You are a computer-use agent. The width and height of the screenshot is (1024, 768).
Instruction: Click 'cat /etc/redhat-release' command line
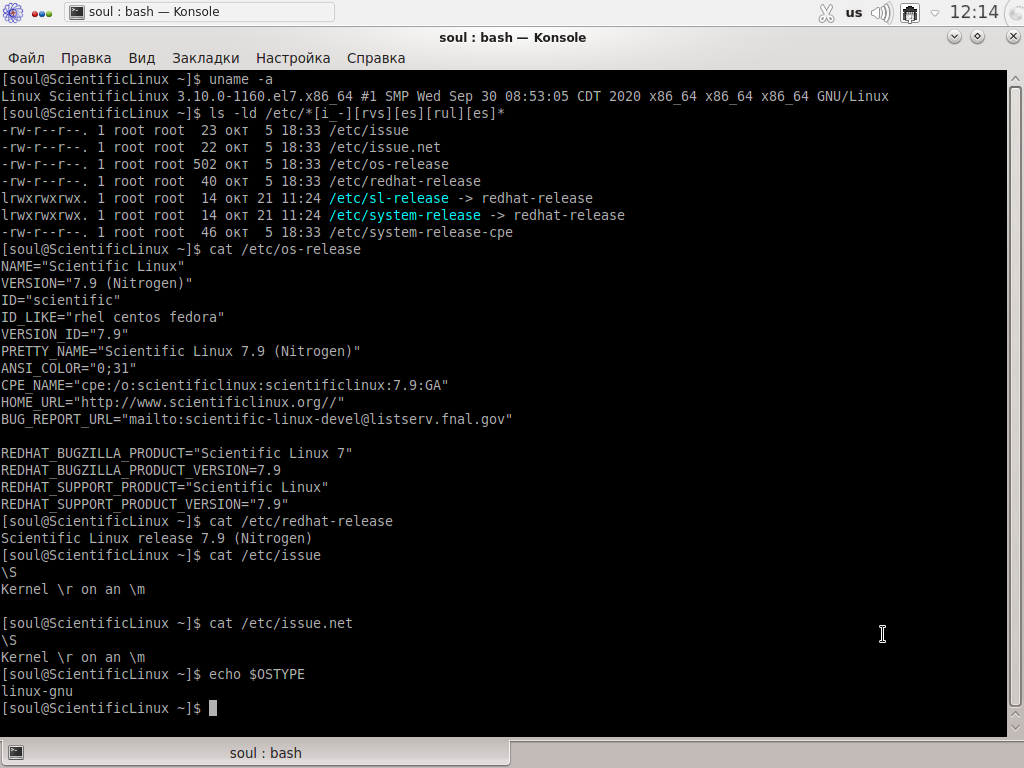tap(301, 521)
